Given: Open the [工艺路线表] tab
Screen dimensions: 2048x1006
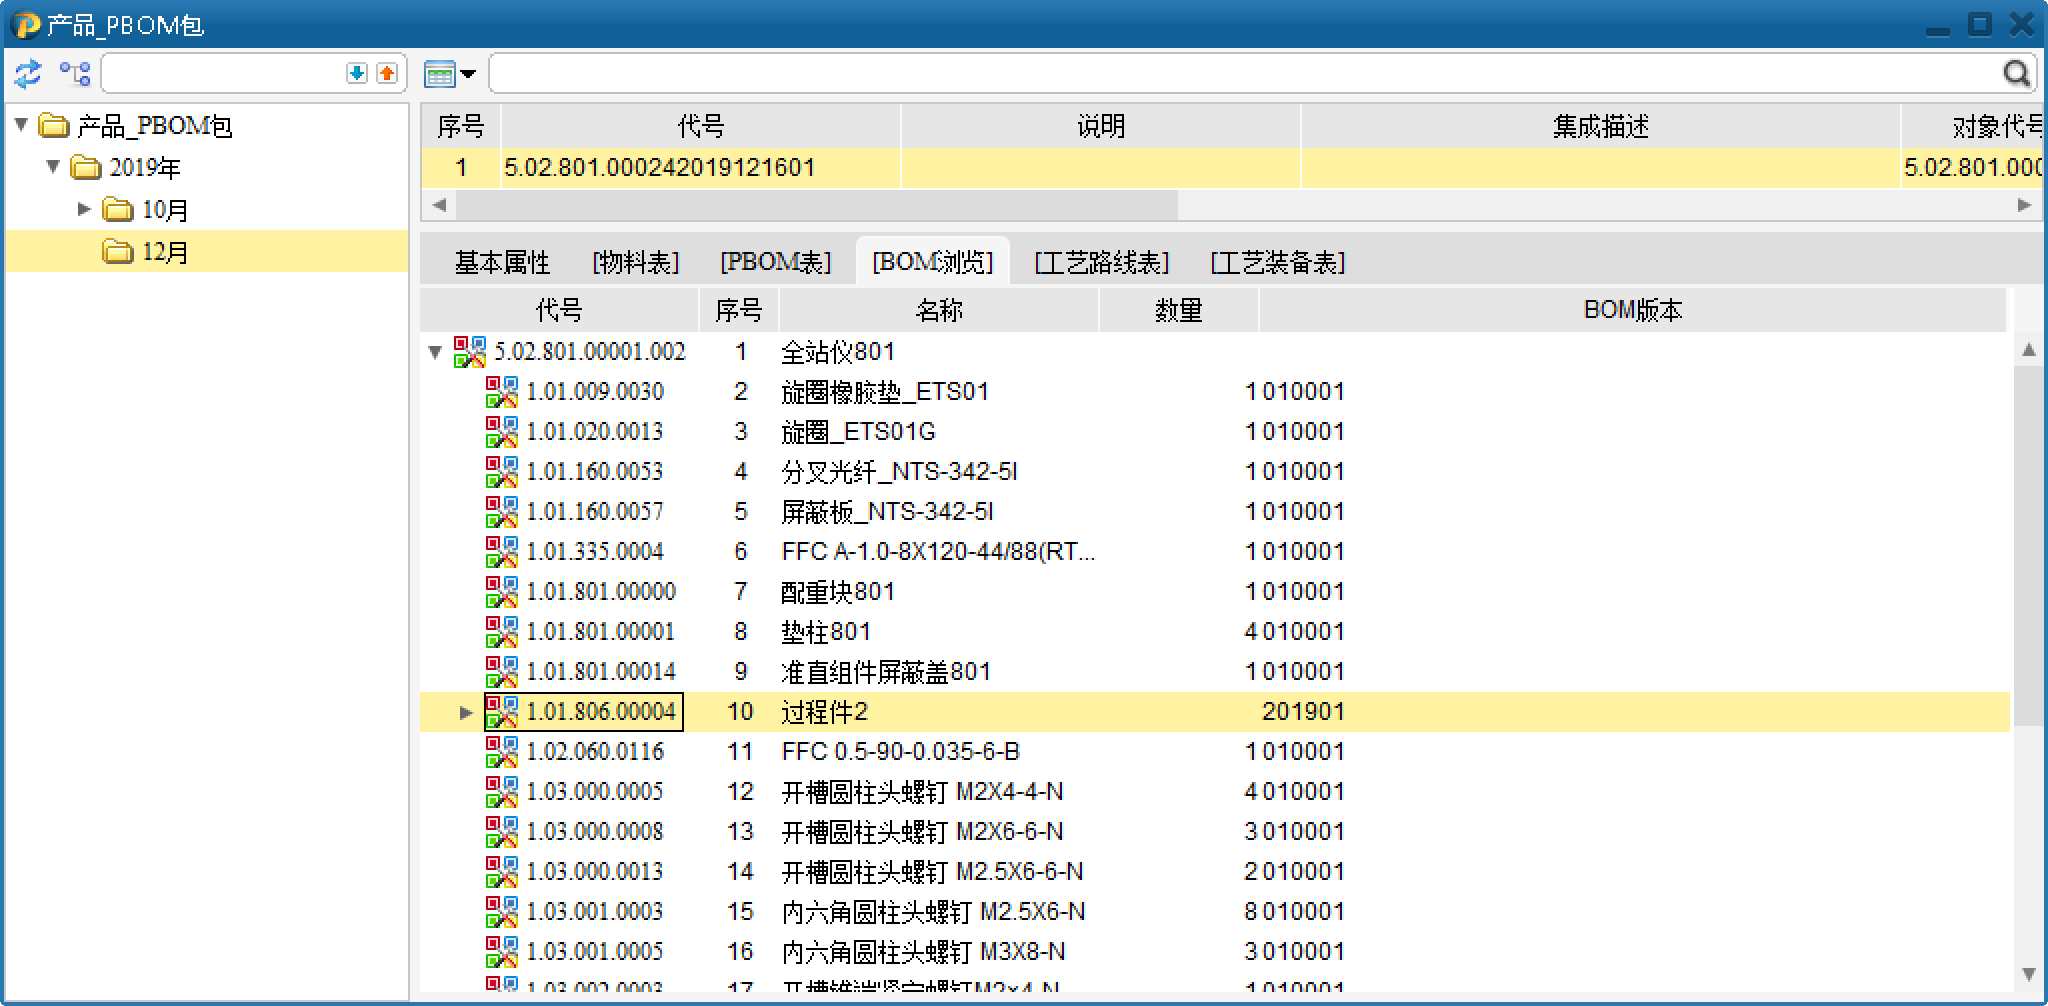Looking at the screenshot, I should [1101, 262].
